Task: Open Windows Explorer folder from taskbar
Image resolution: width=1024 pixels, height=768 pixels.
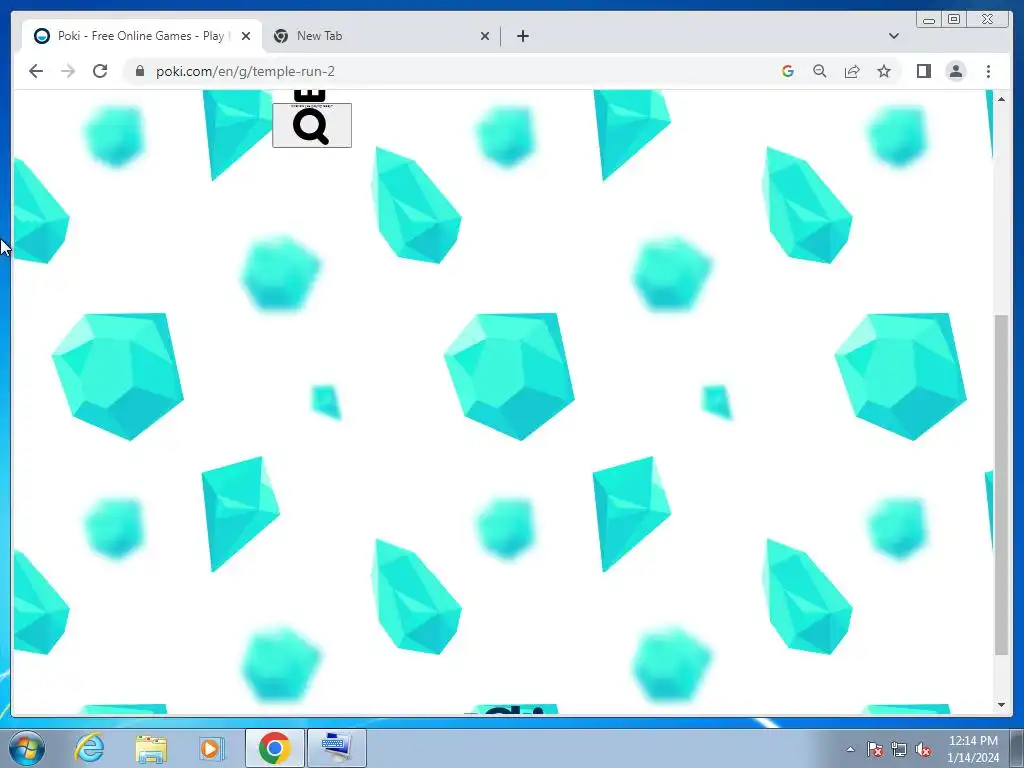Action: (x=151, y=748)
